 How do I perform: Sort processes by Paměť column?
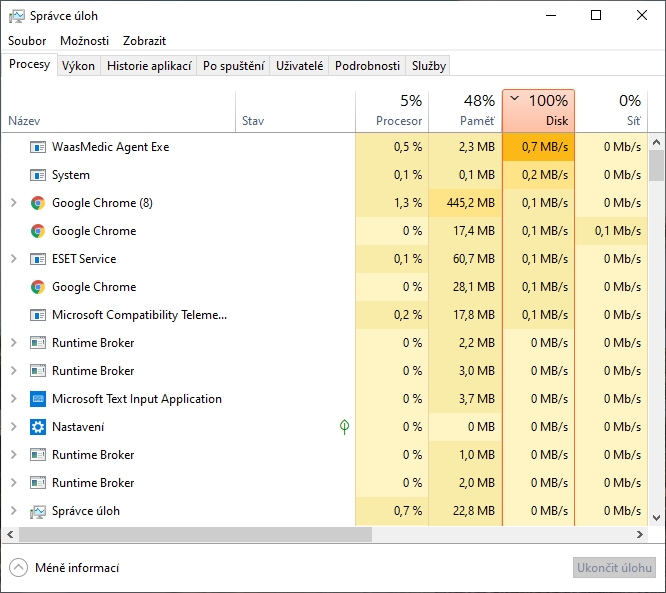coord(465,110)
